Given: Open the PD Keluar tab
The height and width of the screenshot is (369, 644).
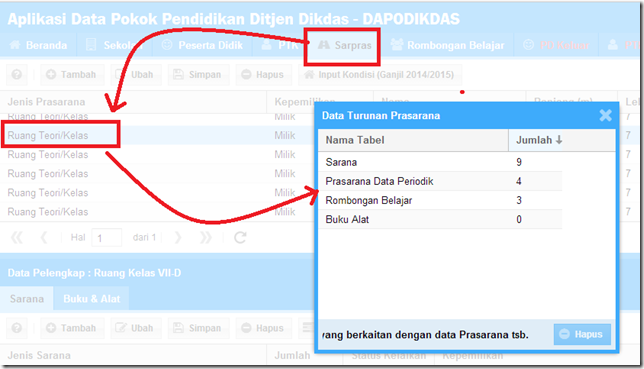Looking at the screenshot, I should [556, 45].
